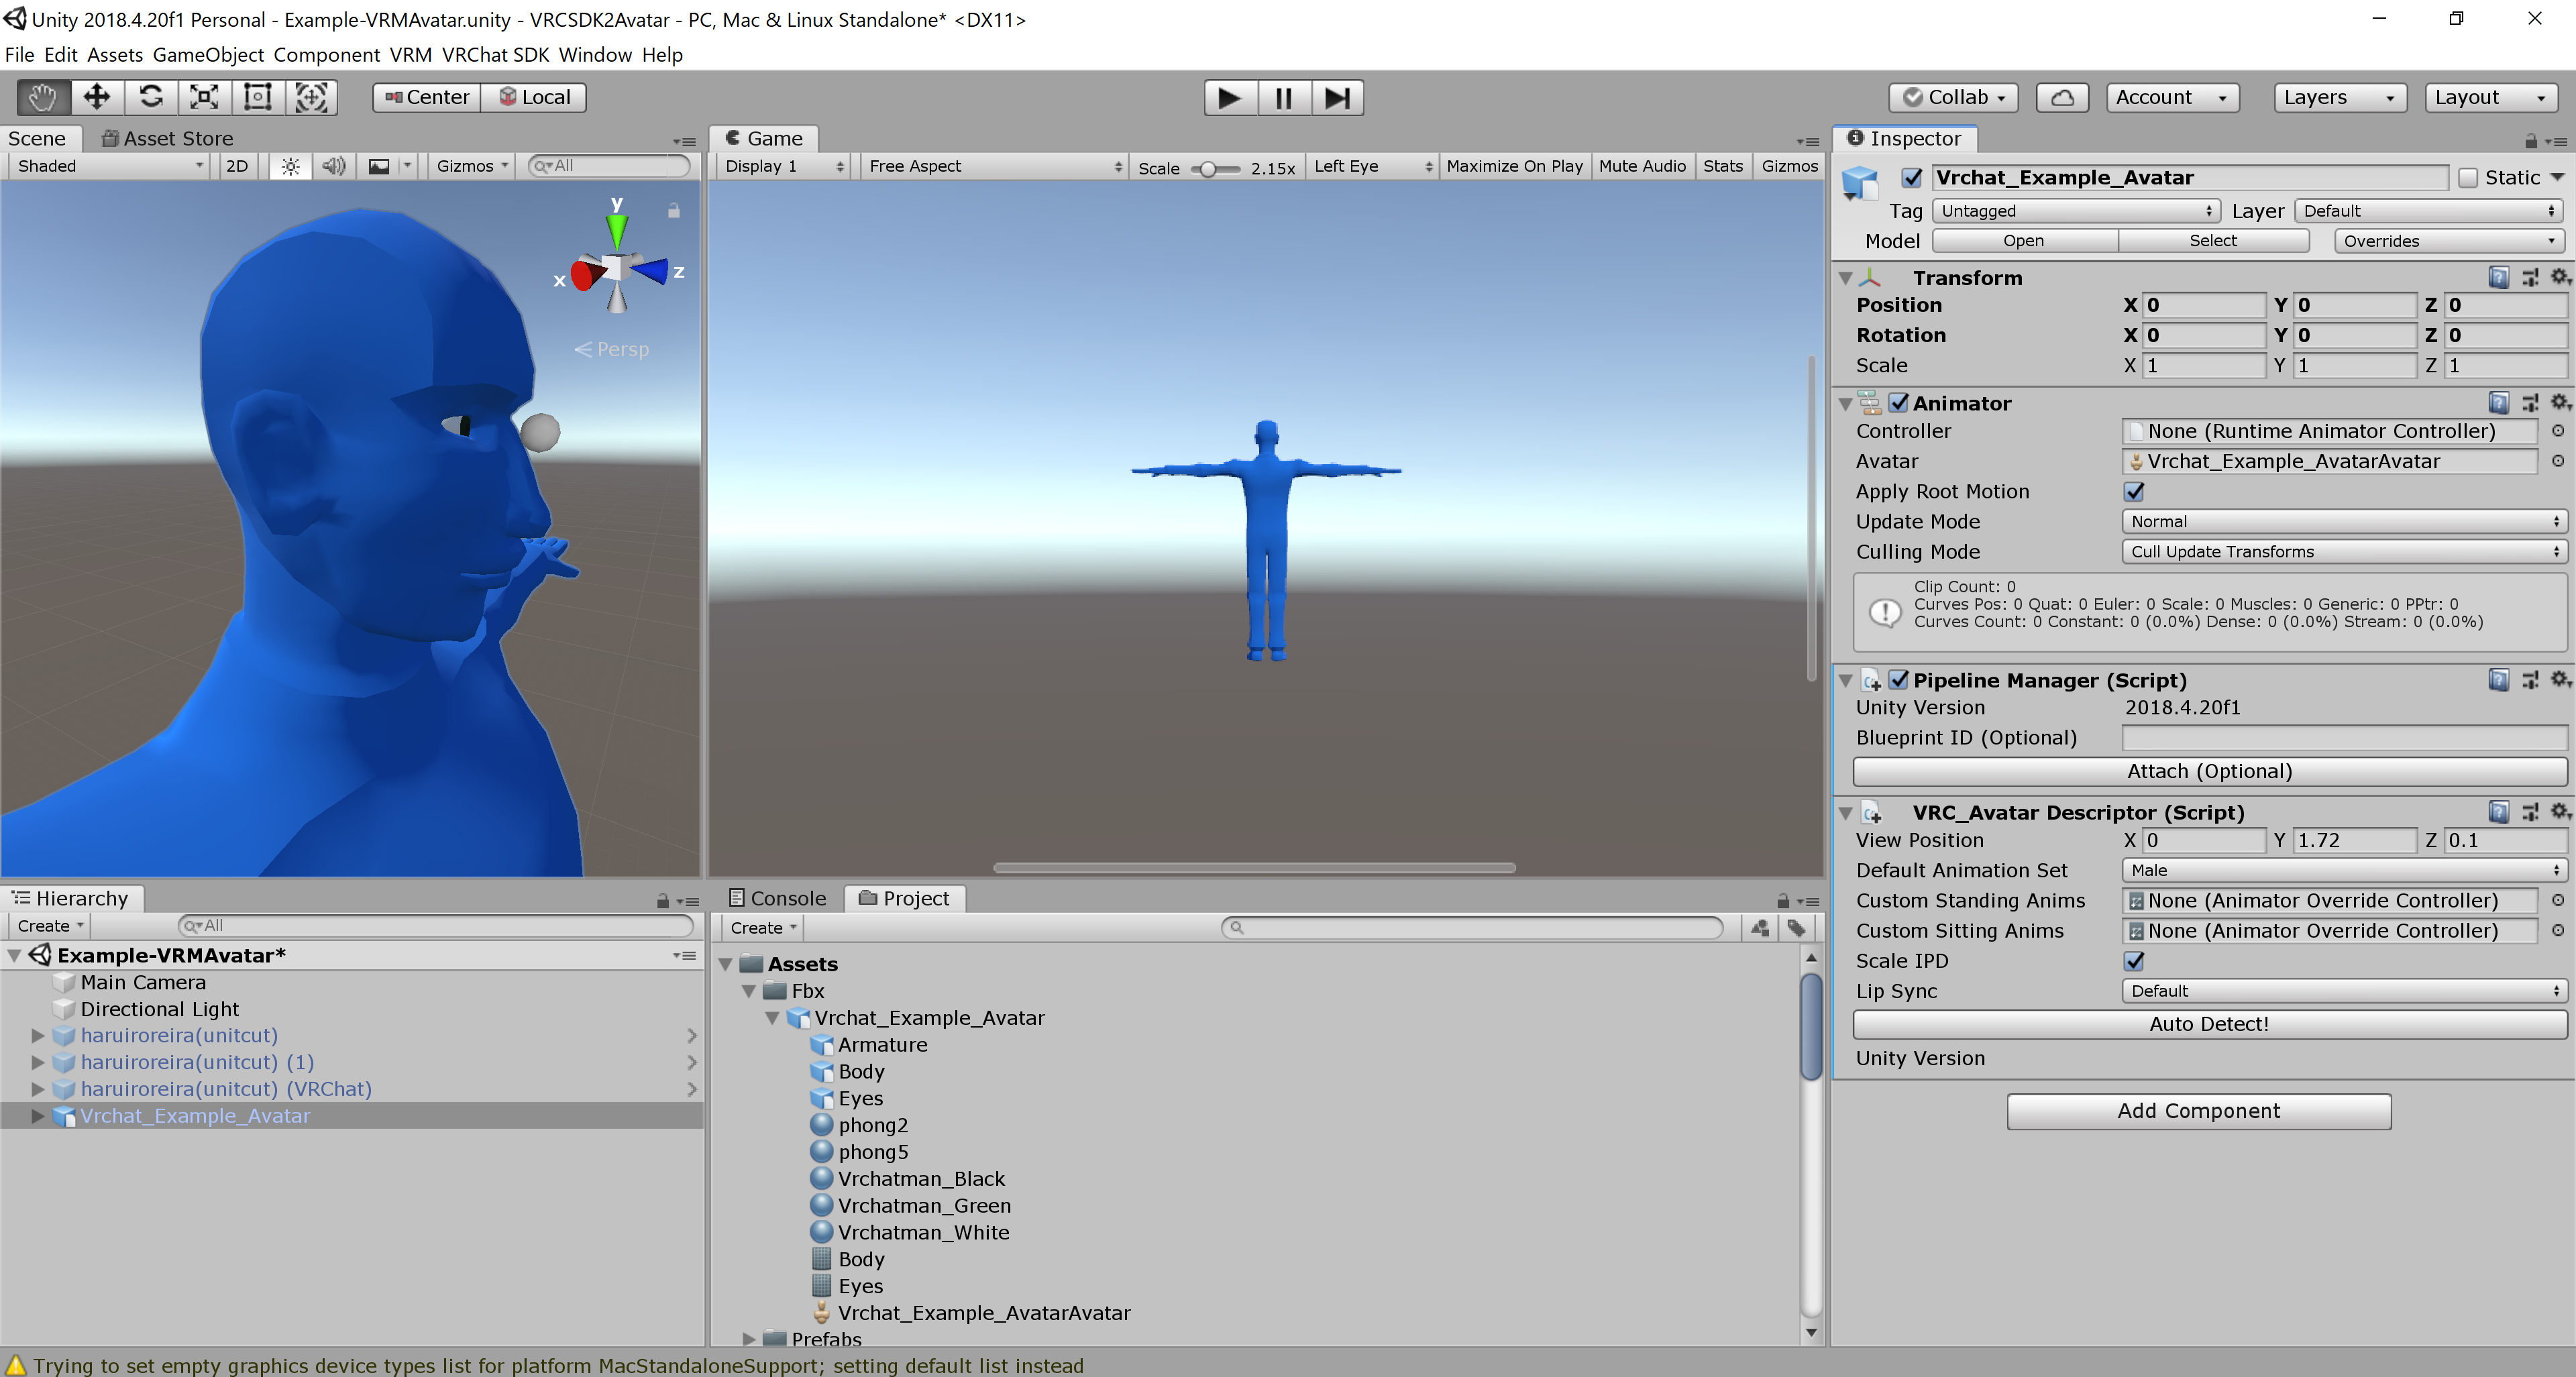This screenshot has height=1377, width=2576.
Task: Expand the haruiroreira(unitcut) (VRChat) hierarchy item
Action: 37,1089
